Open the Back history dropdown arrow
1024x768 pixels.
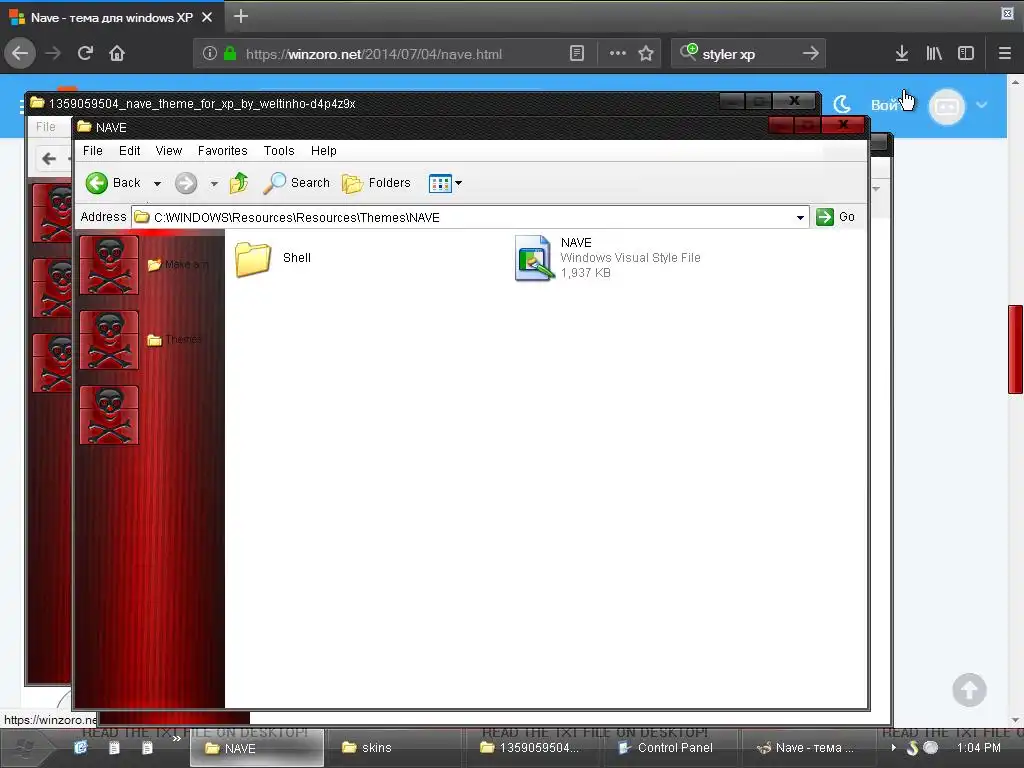(157, 184)
